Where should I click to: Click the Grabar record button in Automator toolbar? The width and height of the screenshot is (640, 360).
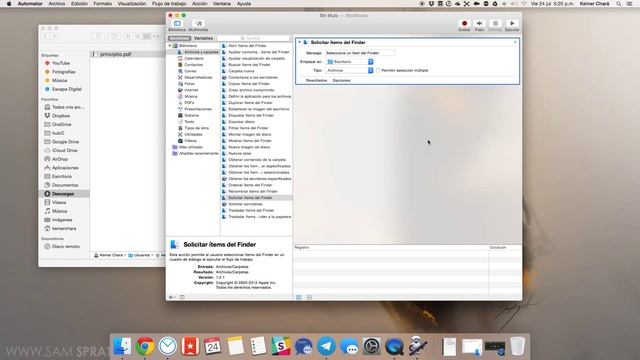[x=464, y=25]
